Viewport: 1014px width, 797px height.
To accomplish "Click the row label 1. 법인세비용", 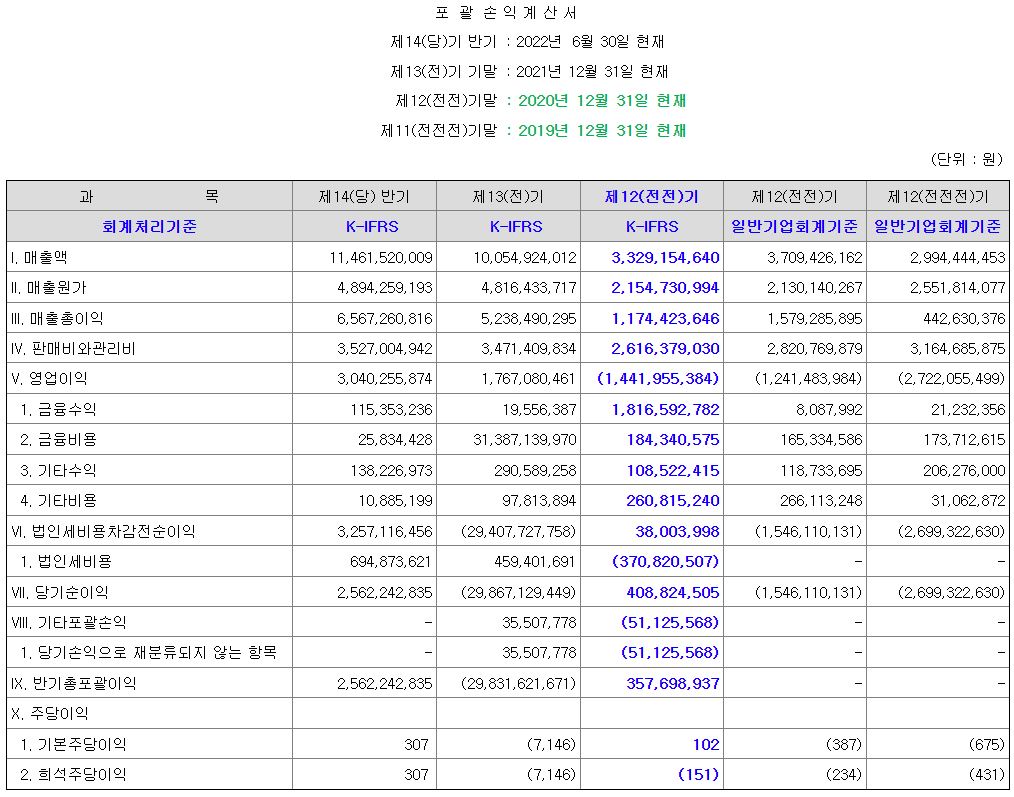I will [x=66, y=561].
